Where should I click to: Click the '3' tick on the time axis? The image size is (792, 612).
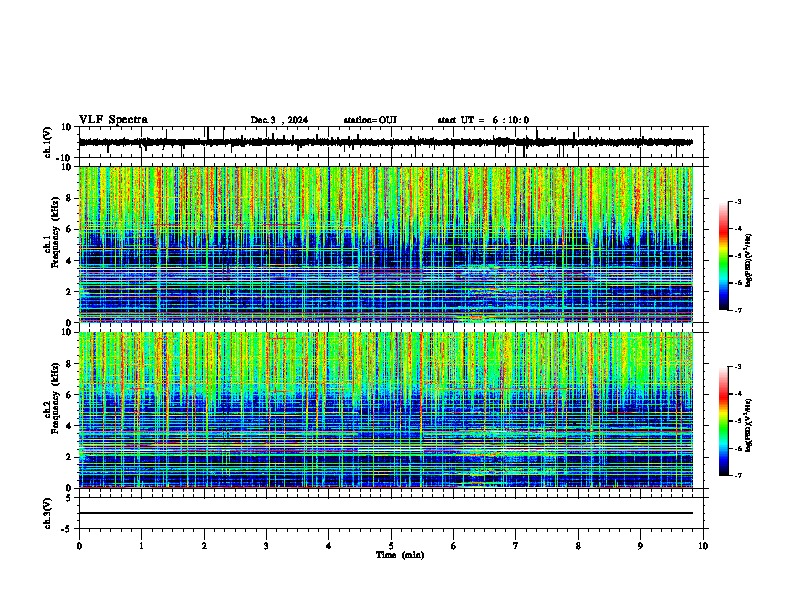[266, 546]
